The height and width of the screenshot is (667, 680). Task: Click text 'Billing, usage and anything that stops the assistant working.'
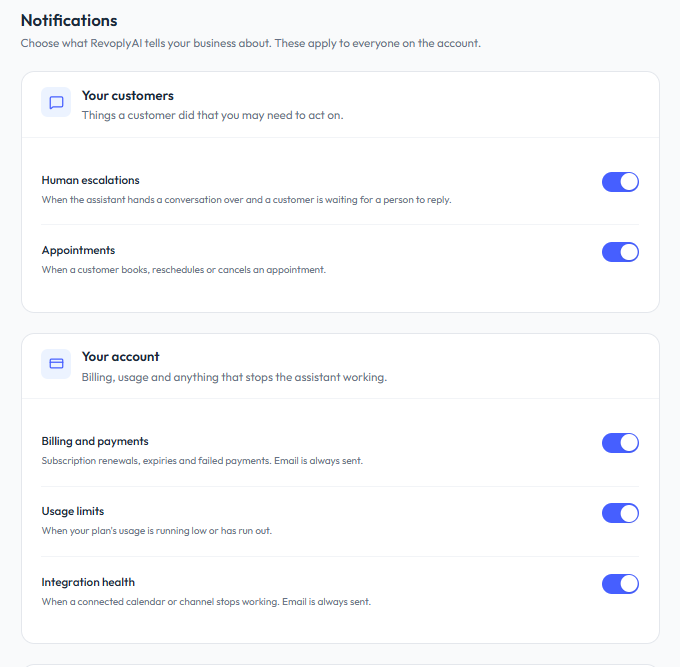click(x=234, y=377)
